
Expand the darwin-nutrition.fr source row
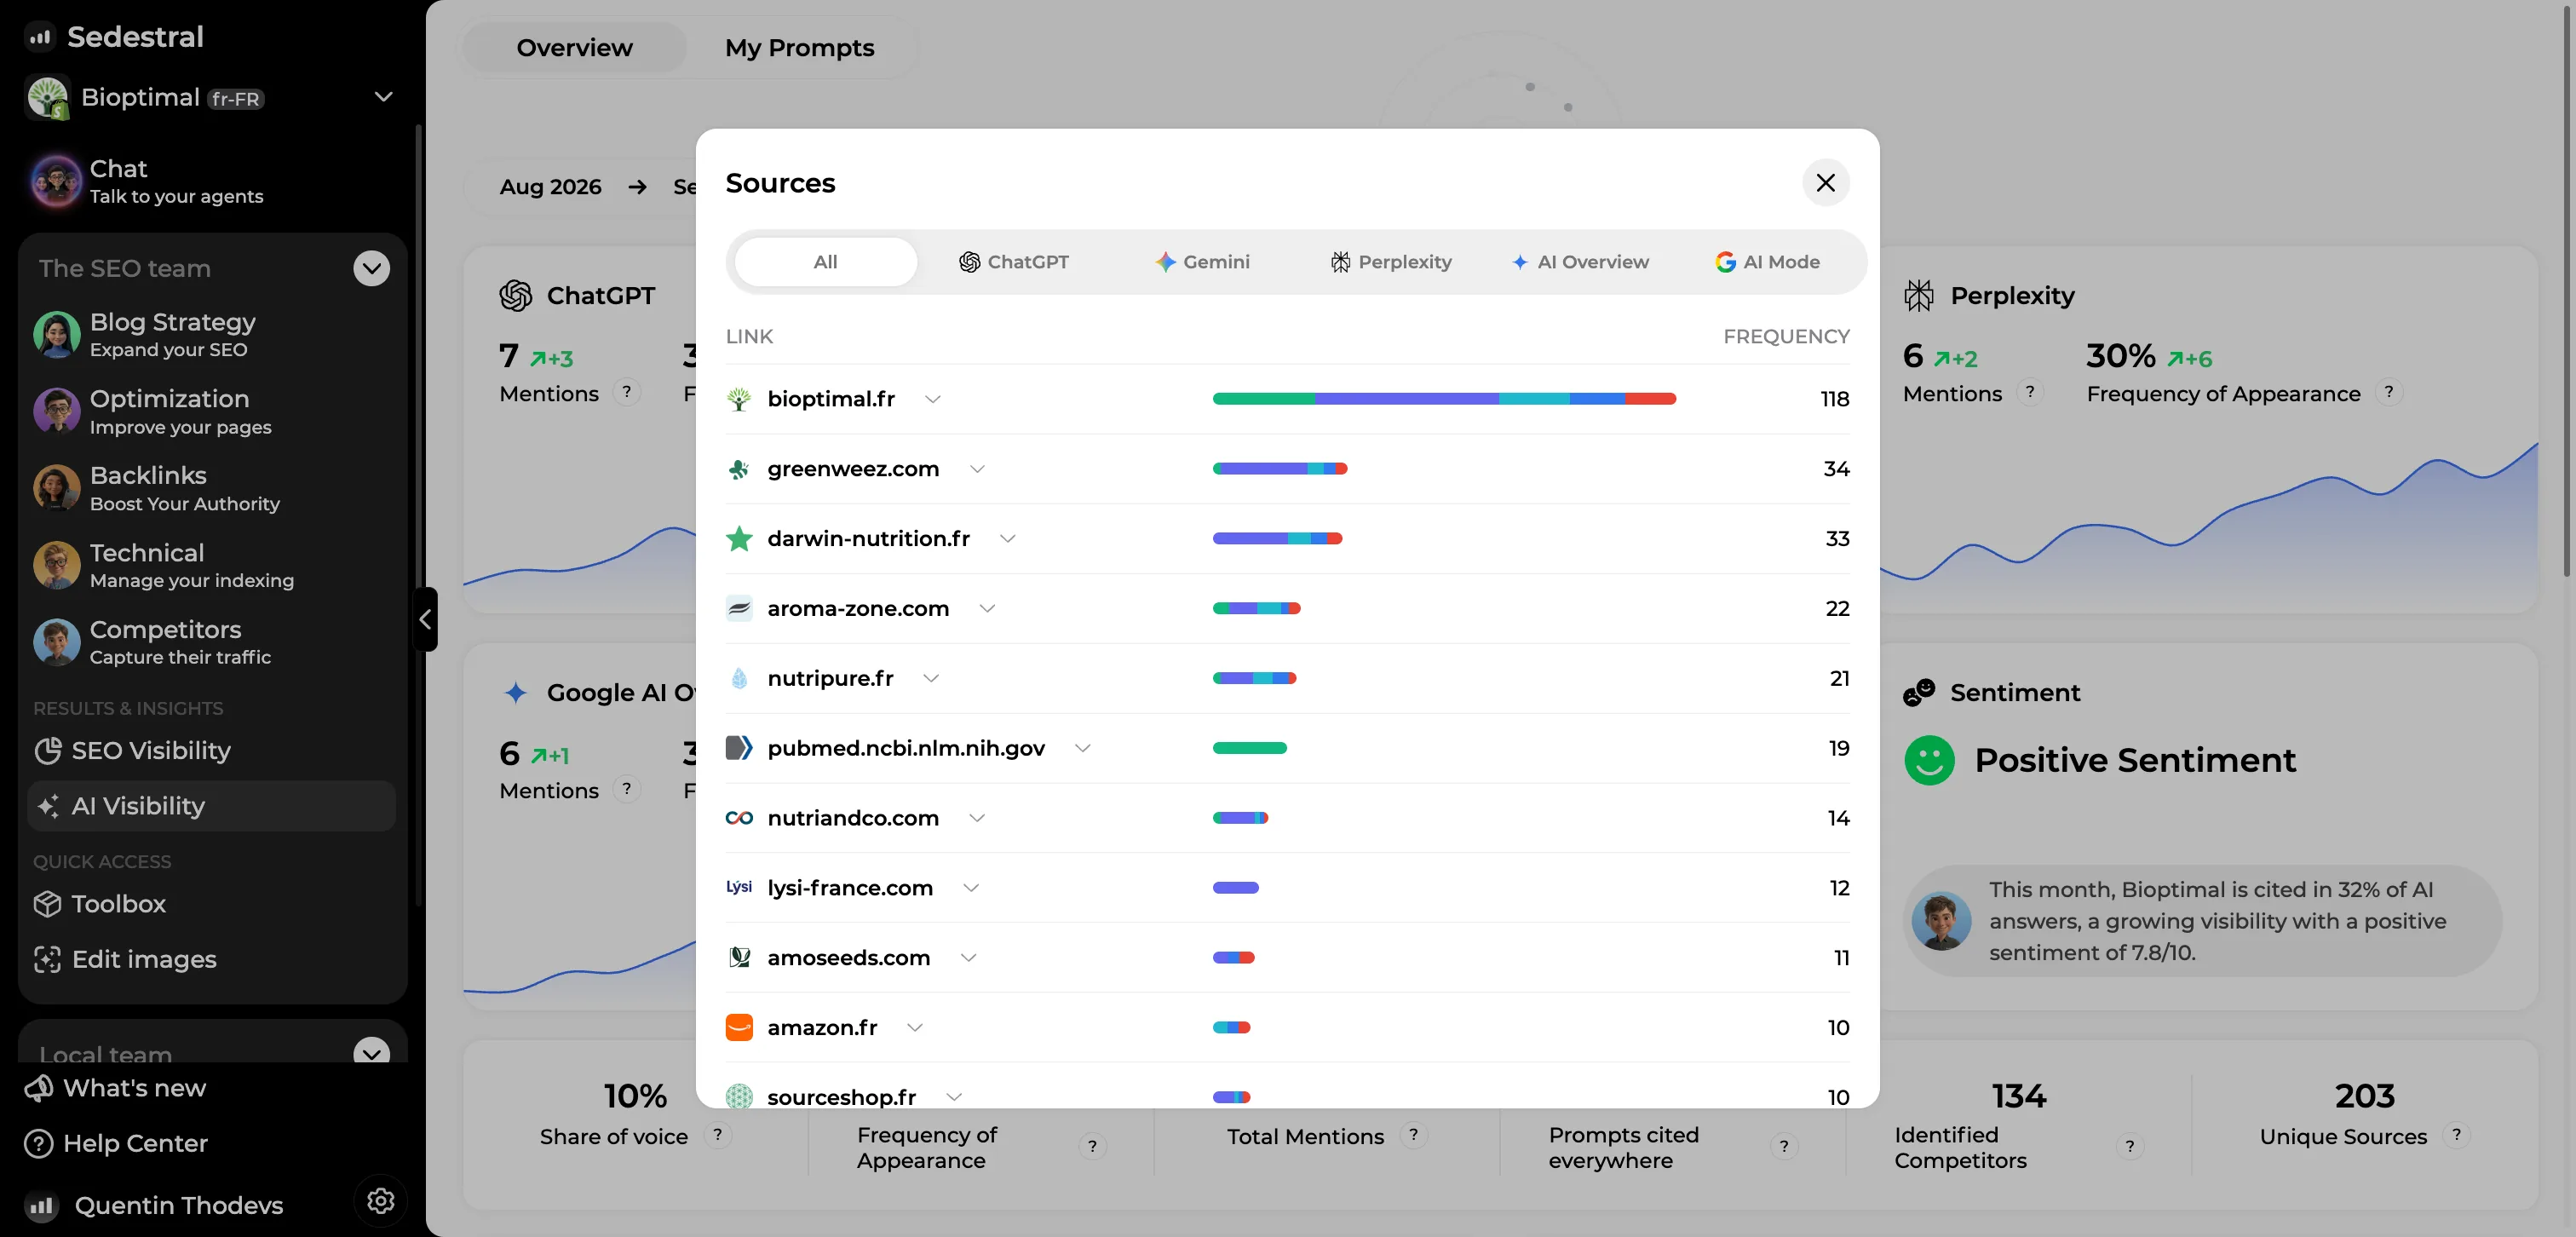point(1008,539)
